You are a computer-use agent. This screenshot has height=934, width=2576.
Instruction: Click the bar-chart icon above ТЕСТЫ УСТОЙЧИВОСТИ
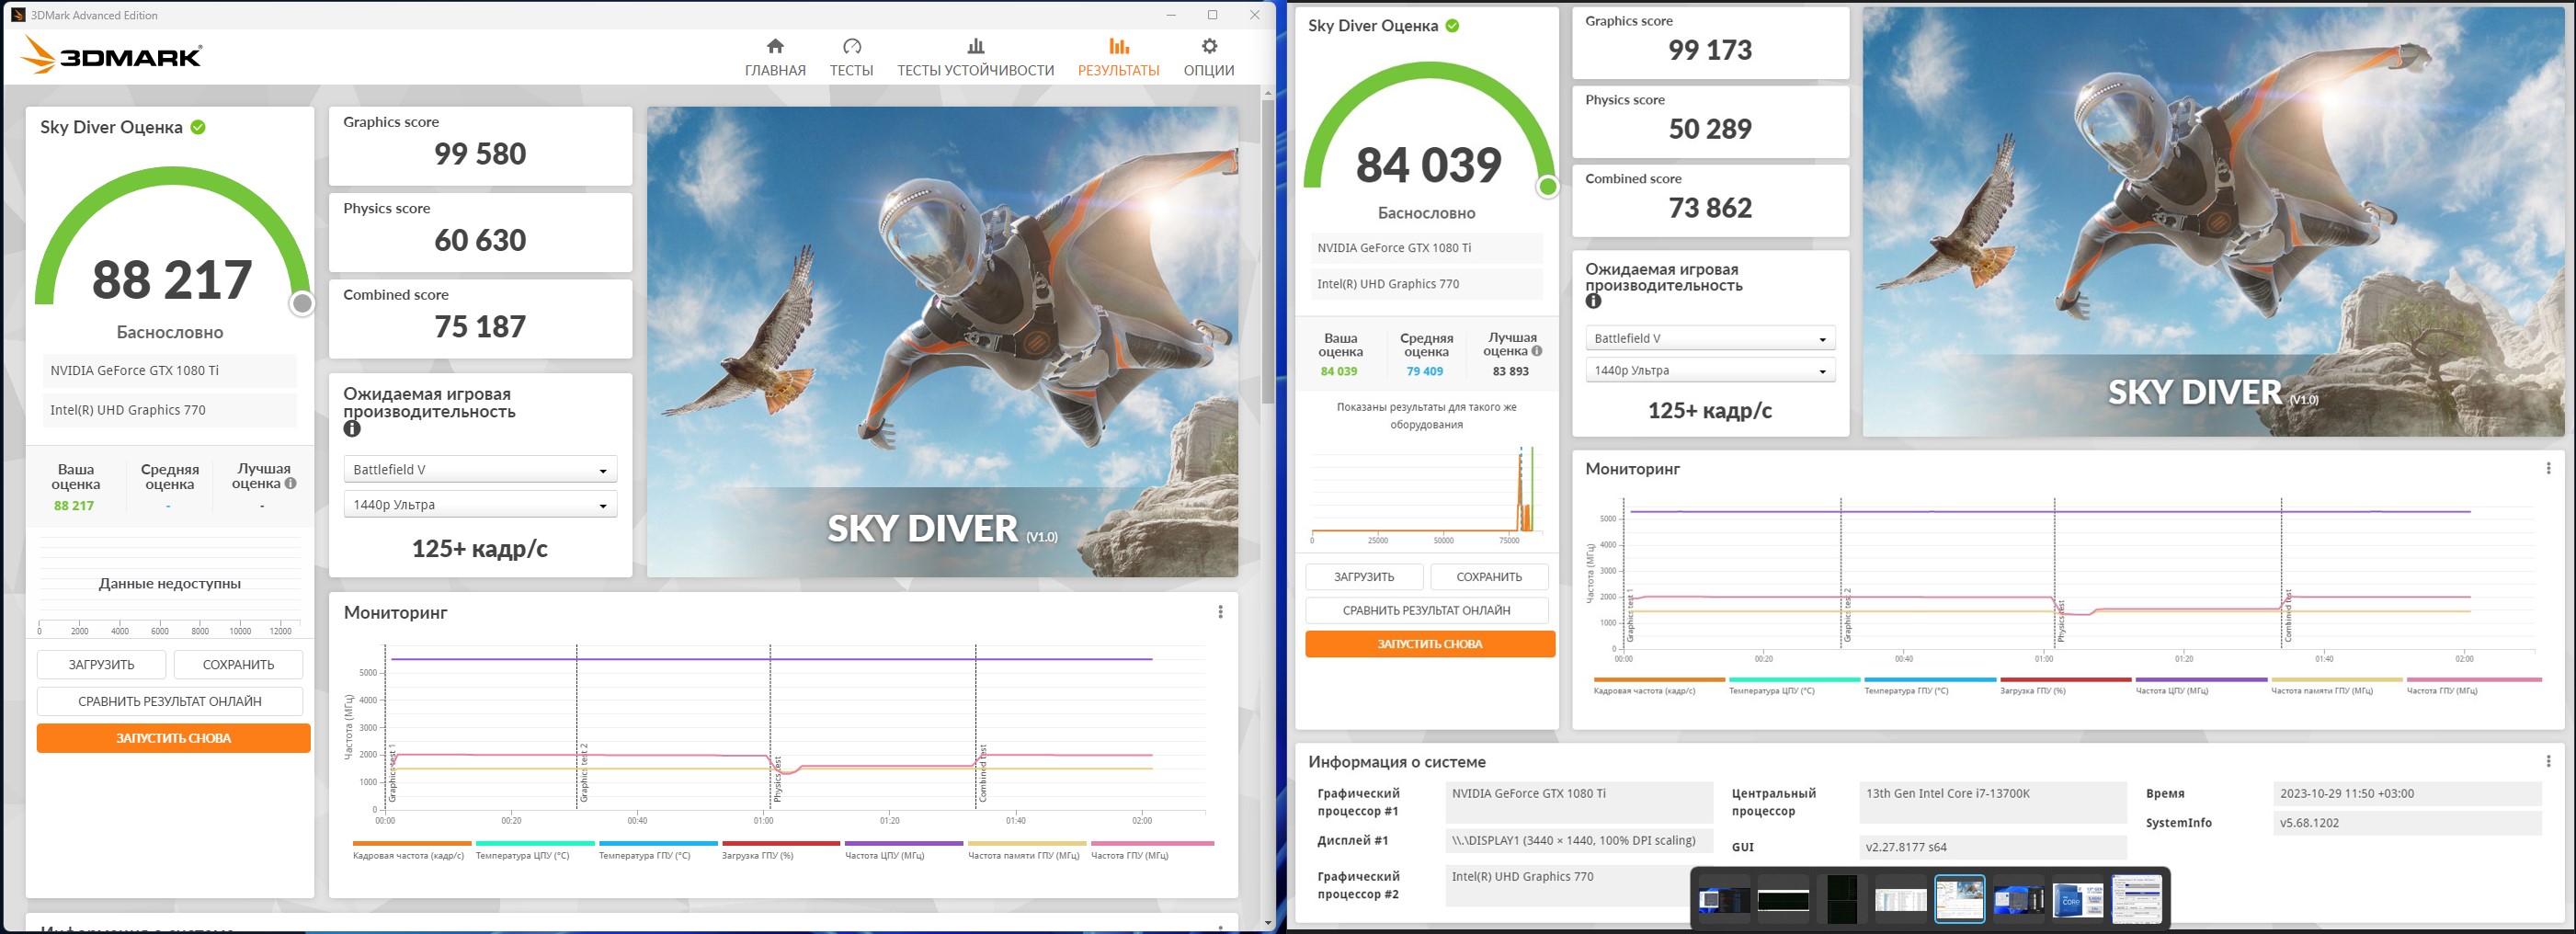[975, 46]
